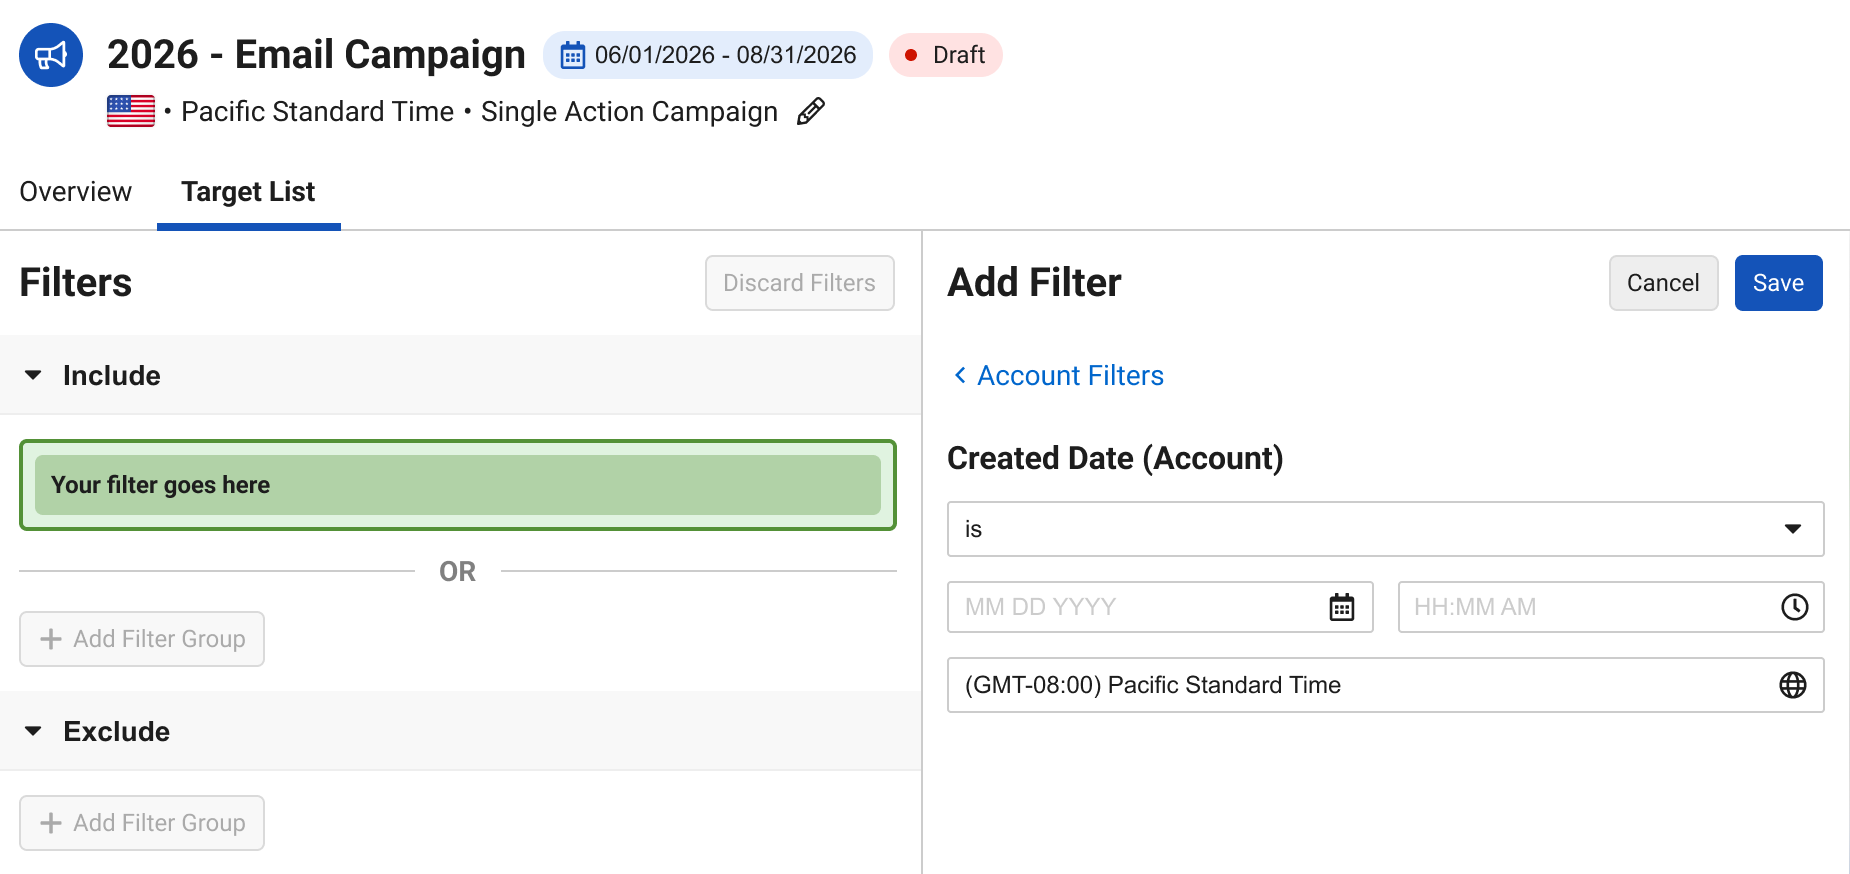This screenshot has width=1850, height=874.
Task: Click the Draft status badge
Action: coord(946,55)
